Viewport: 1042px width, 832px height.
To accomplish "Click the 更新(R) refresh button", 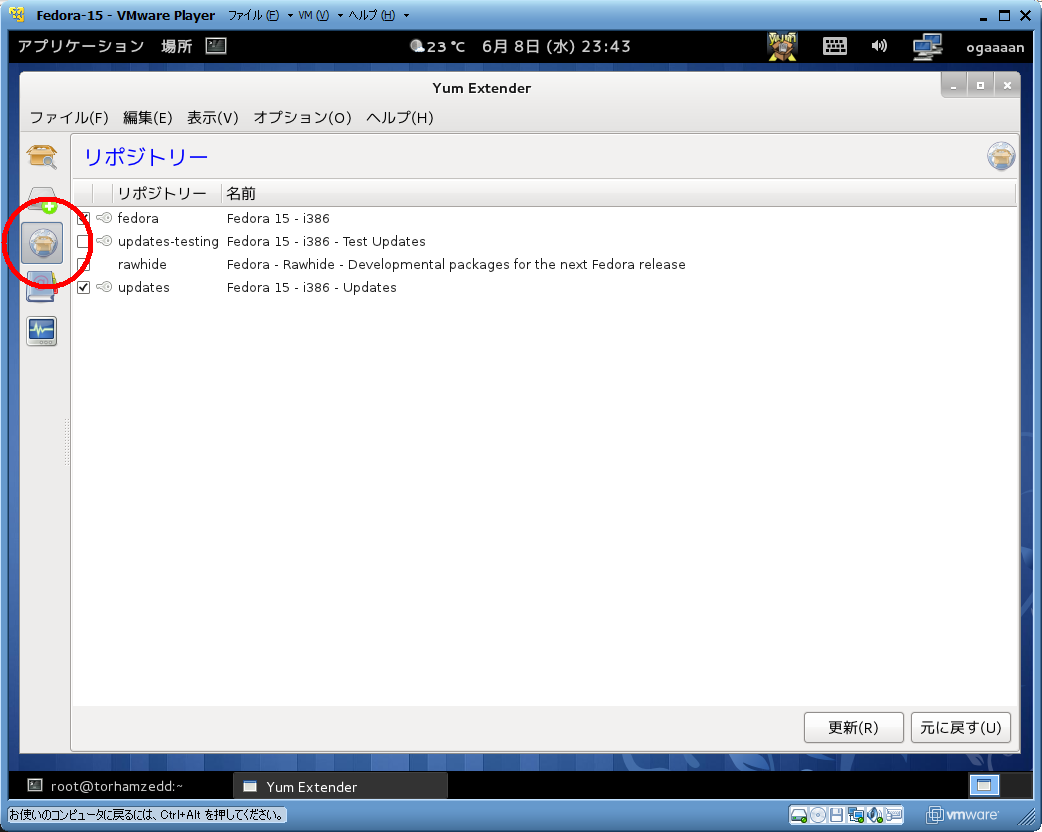I will pos(853,727).
